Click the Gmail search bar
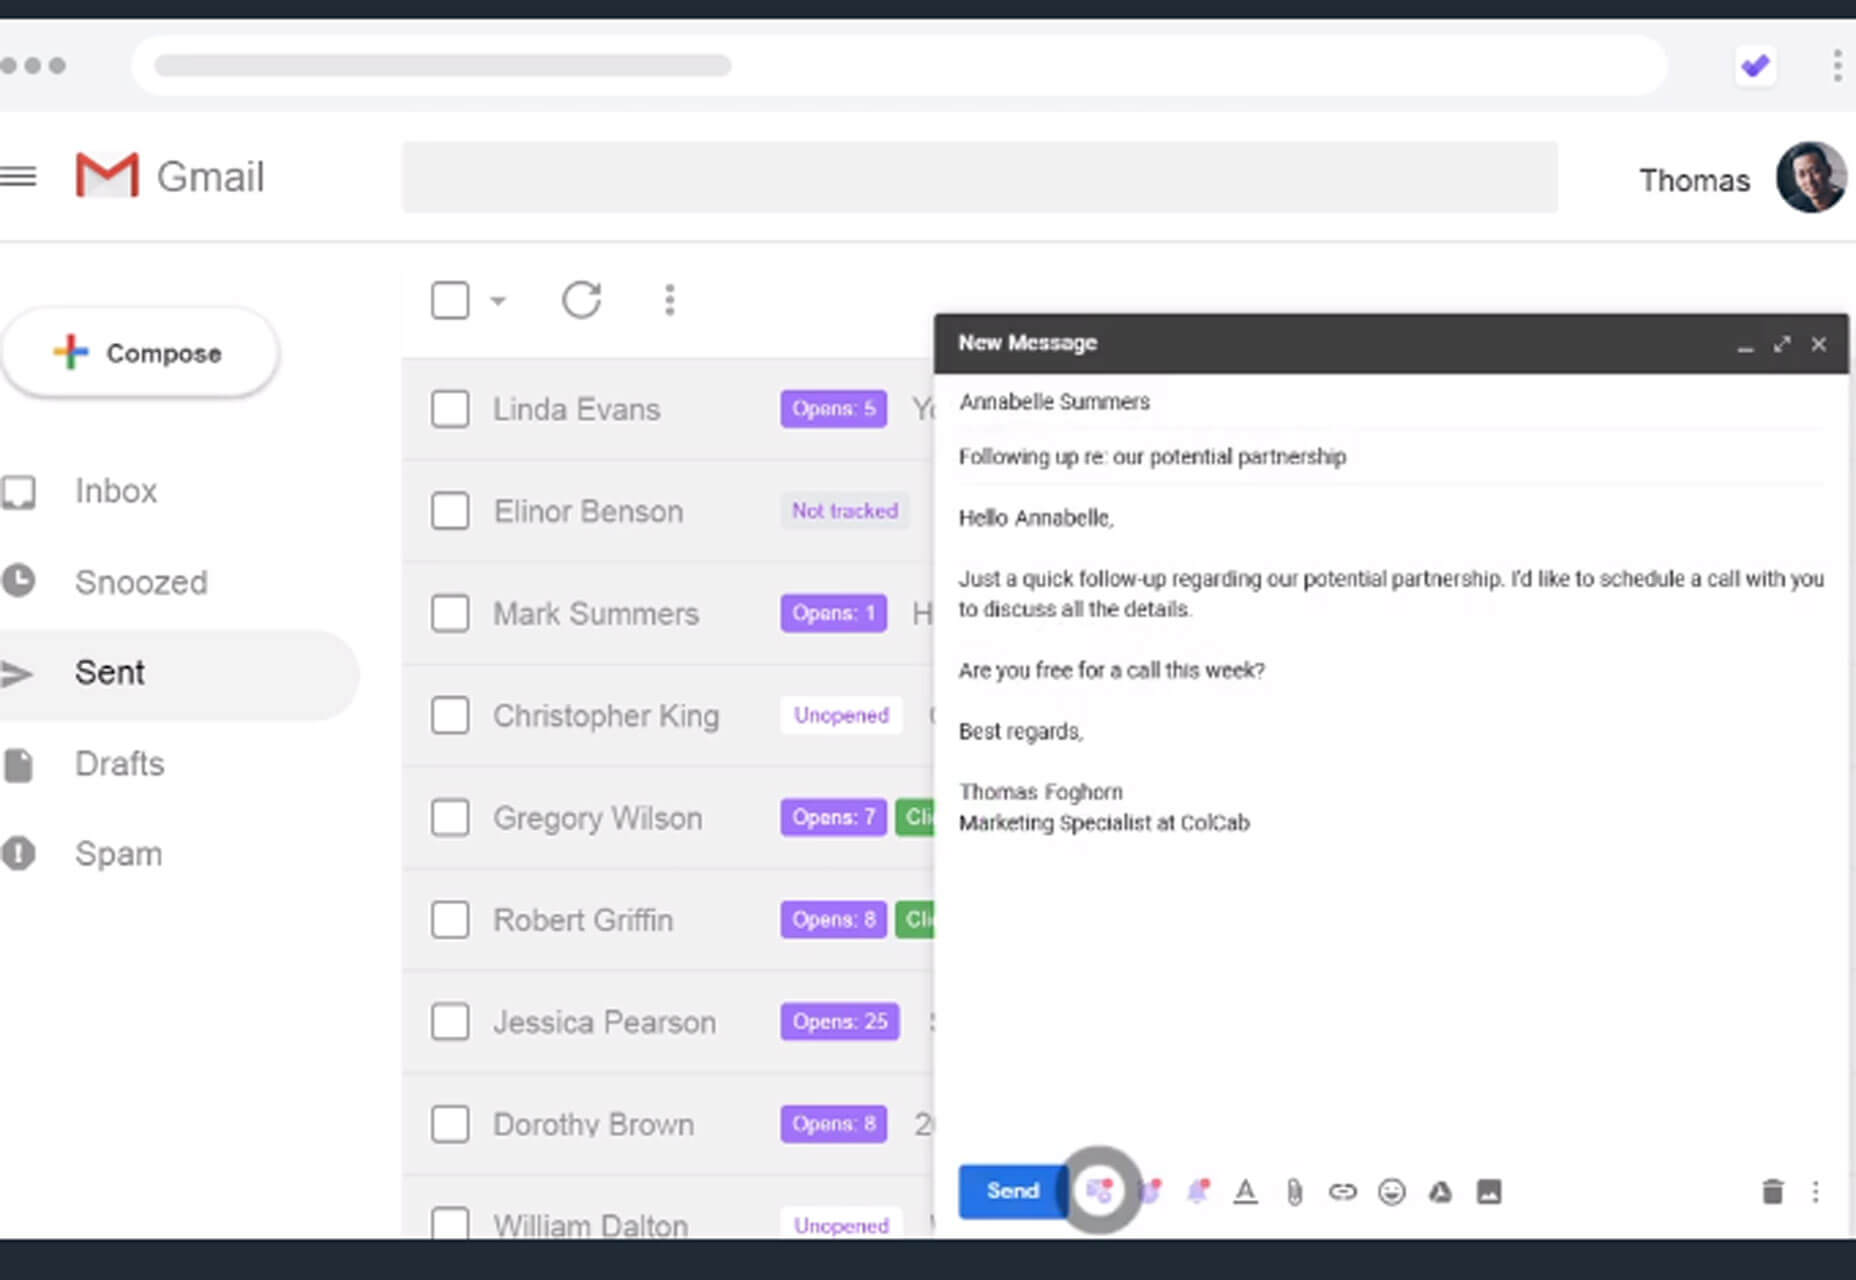 click(x=980, y=177)
